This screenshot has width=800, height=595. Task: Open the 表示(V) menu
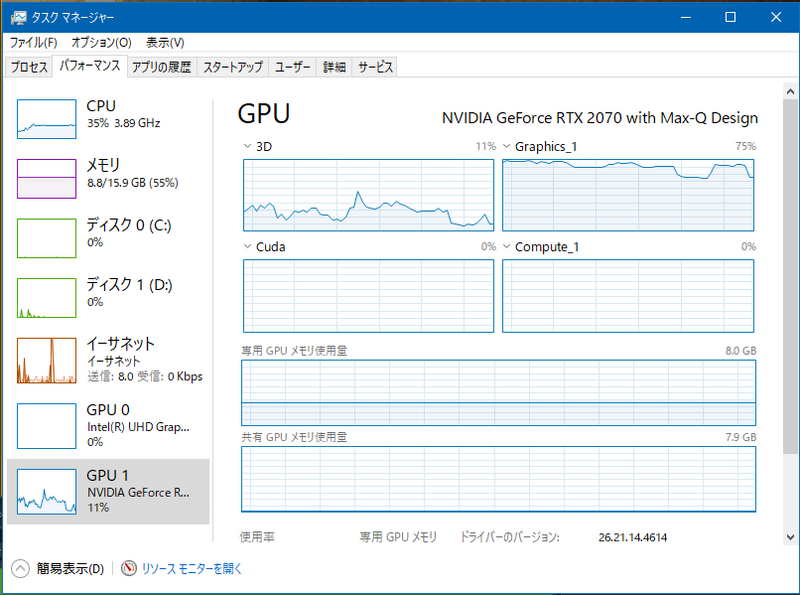tap(165, 42)
